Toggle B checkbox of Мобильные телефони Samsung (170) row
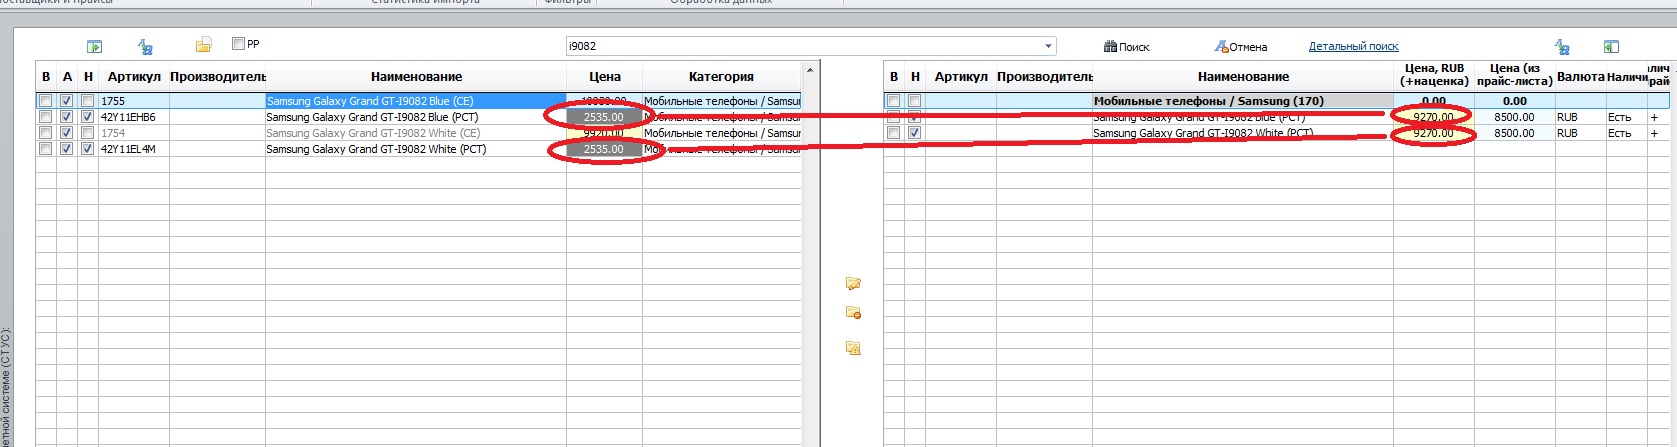Image resolution: width=1677 pixels, height=447 pixels. click(x=894, y=101)
